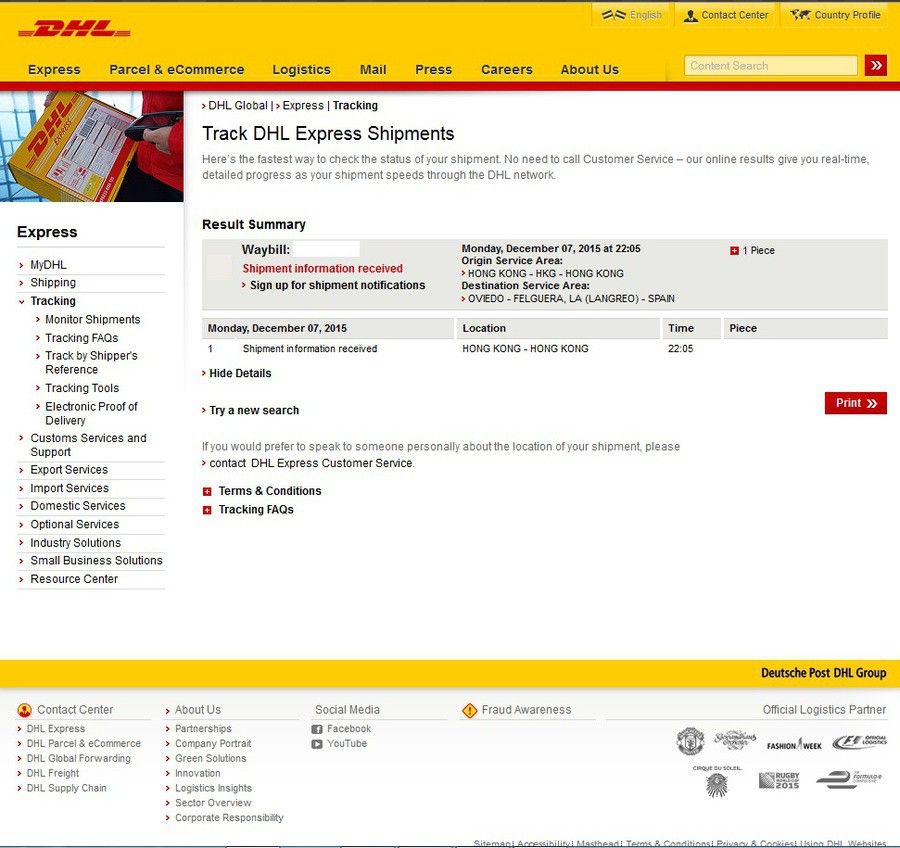The height and width of the screenshot is (848, 900).
Task: Click the Content Search input field
Action: pos(770,65)
